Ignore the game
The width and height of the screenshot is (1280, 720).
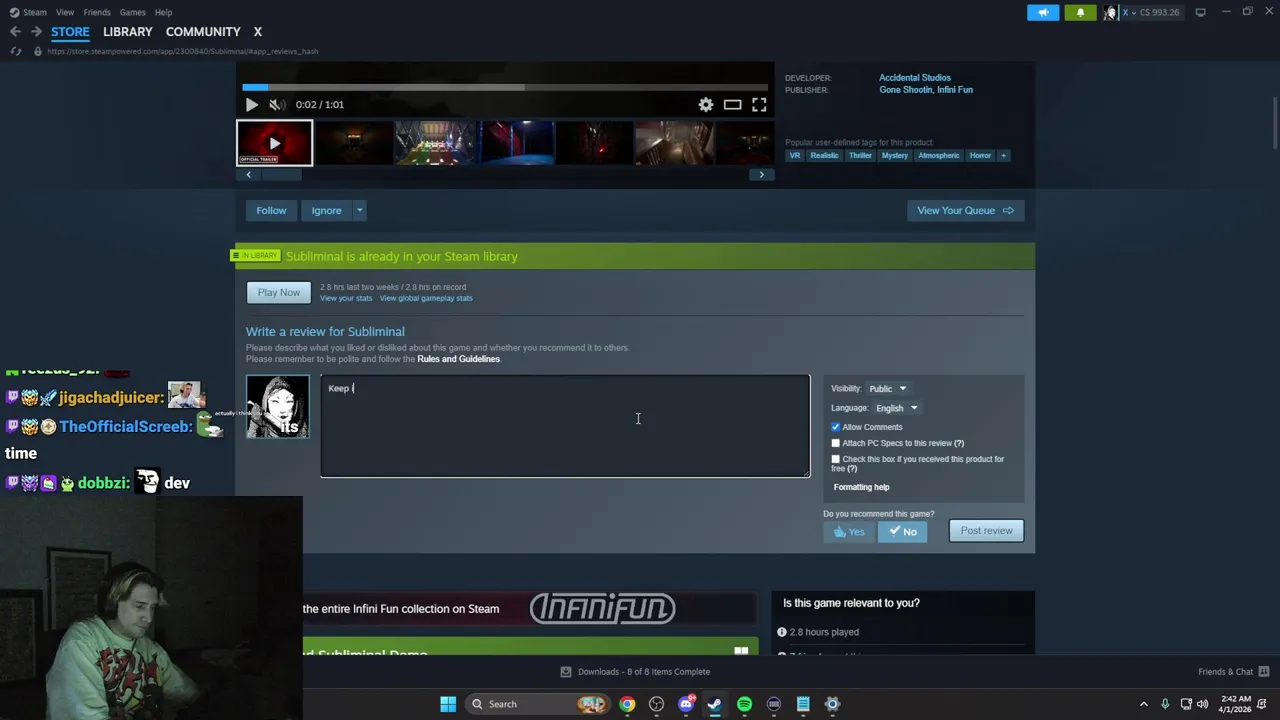pyautogui.click(x=326, y=210)
